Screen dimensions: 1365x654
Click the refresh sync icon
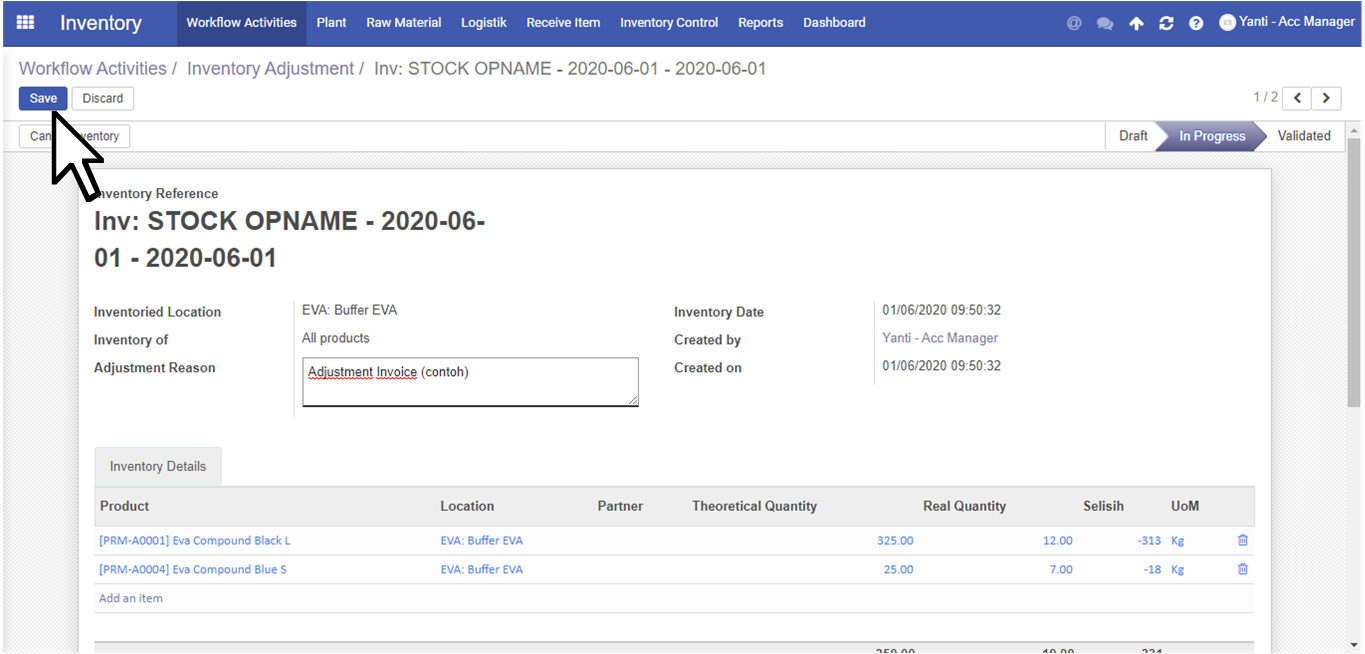coord(1166,23)
